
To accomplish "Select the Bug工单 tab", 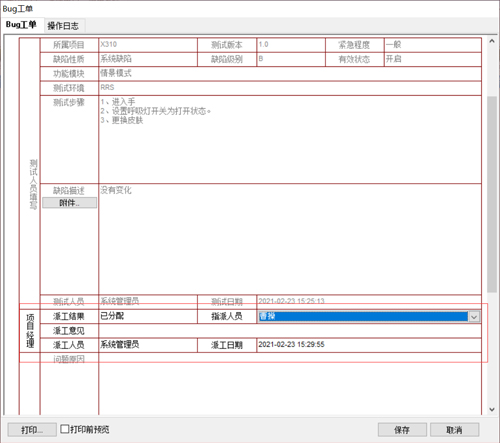I will tap(21, 25).
